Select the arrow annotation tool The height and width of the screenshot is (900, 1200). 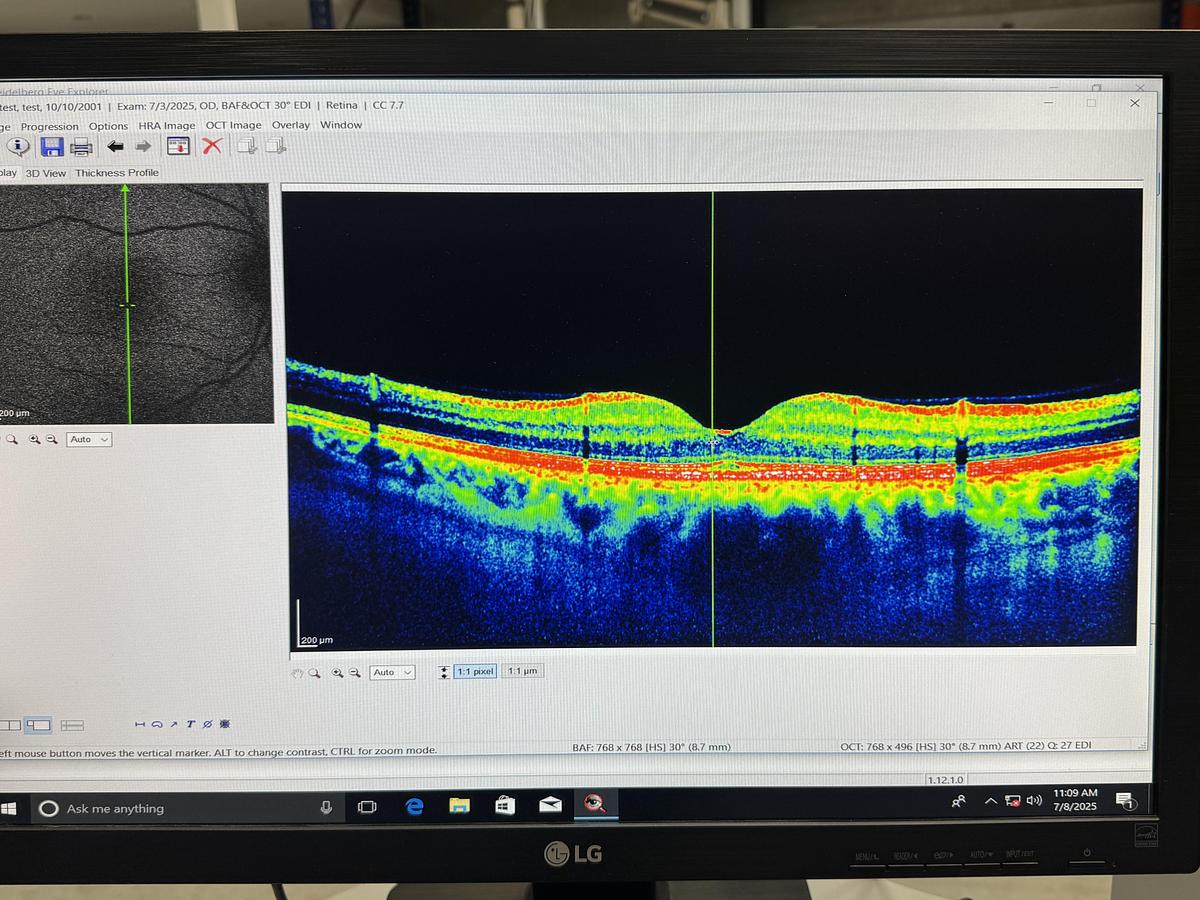(173, 724)
